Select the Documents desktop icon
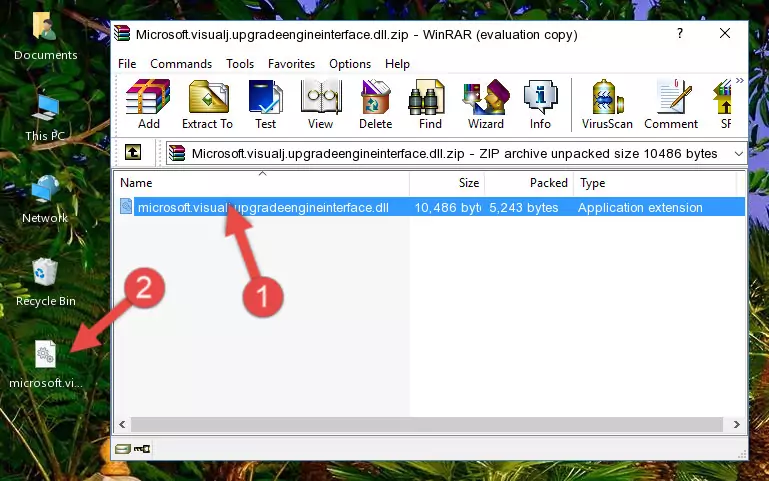The height and width of the screenshot is (481, 769). pyautogui.click(x=46, y=37)
